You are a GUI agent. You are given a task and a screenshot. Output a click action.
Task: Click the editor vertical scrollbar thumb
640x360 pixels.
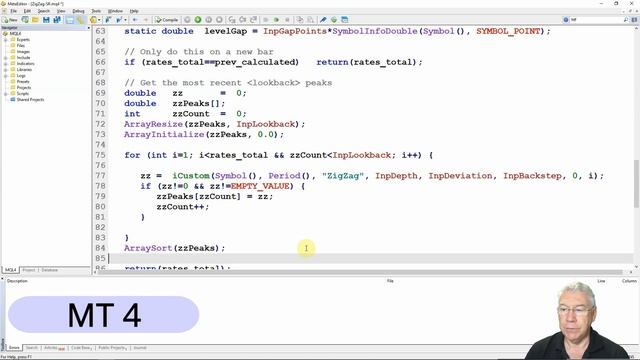click(636, 184)
